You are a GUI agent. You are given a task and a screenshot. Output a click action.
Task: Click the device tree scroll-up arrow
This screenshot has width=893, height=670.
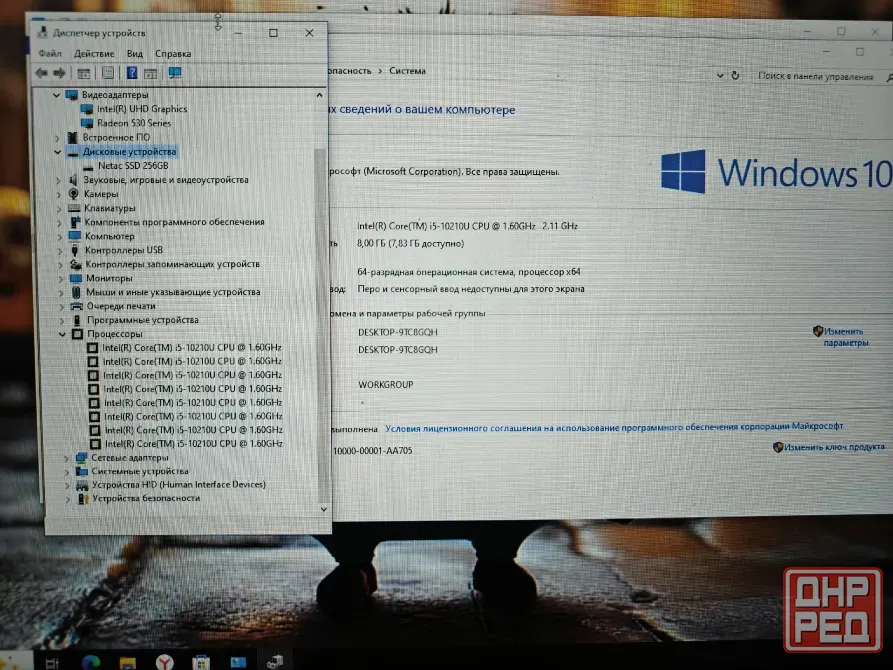pyautogui.click(x=319, y=95)
